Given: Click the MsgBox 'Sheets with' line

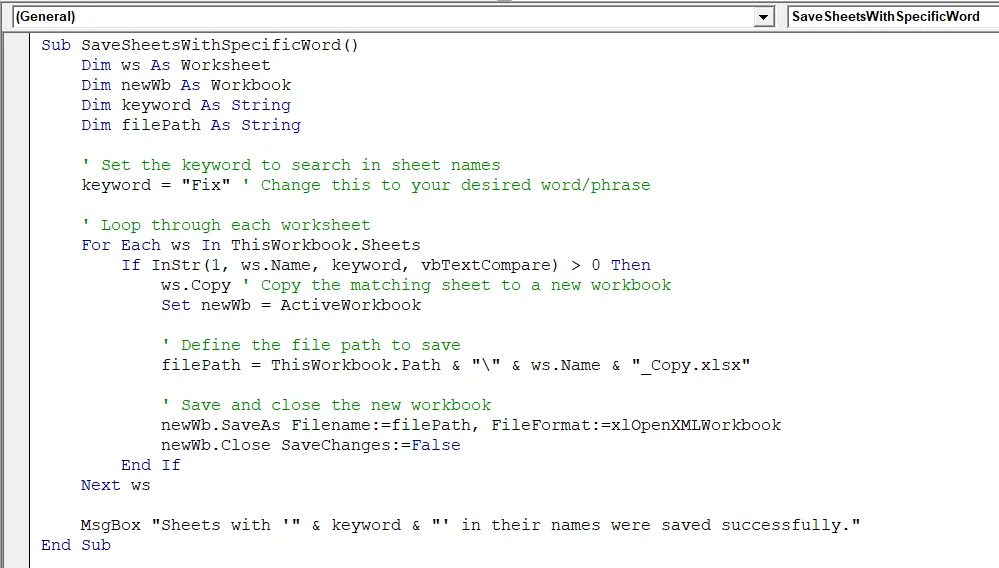Looking at the screenshot, I should tap(471, 525).
